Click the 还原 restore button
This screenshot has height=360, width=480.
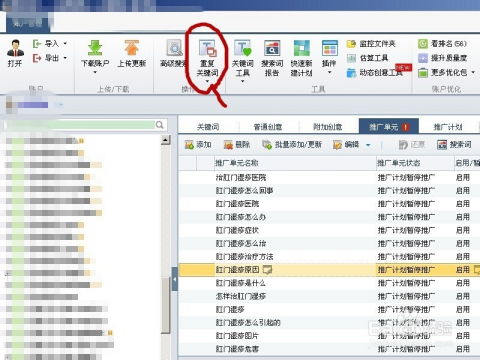(x=412, y=145)
